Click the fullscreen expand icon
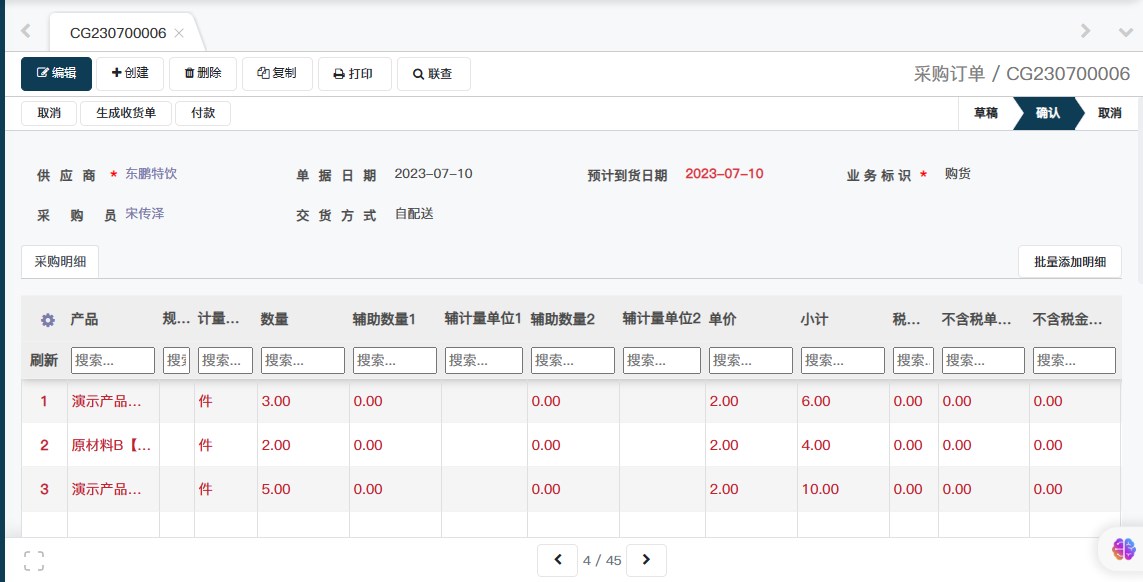This screenshot has width=1143, height=582. pyautogui.click(x=34, y=560)
